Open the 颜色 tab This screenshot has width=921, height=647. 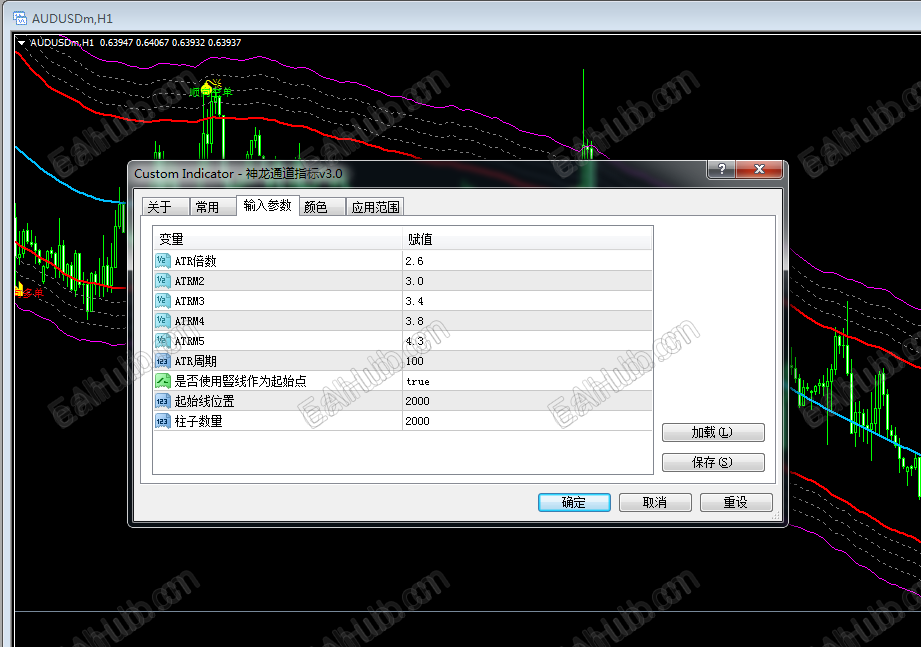click(x=322, y=207)
